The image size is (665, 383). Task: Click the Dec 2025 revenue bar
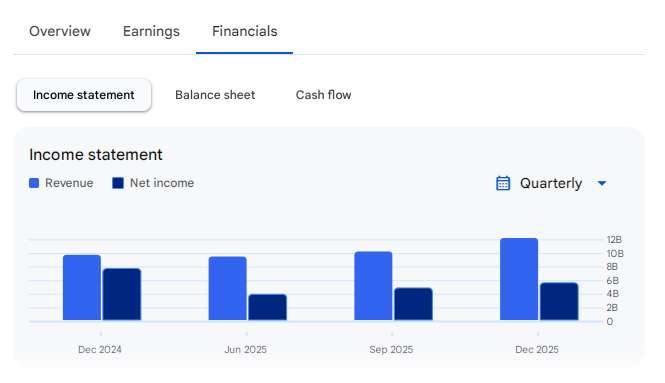(x=519, y=279)
